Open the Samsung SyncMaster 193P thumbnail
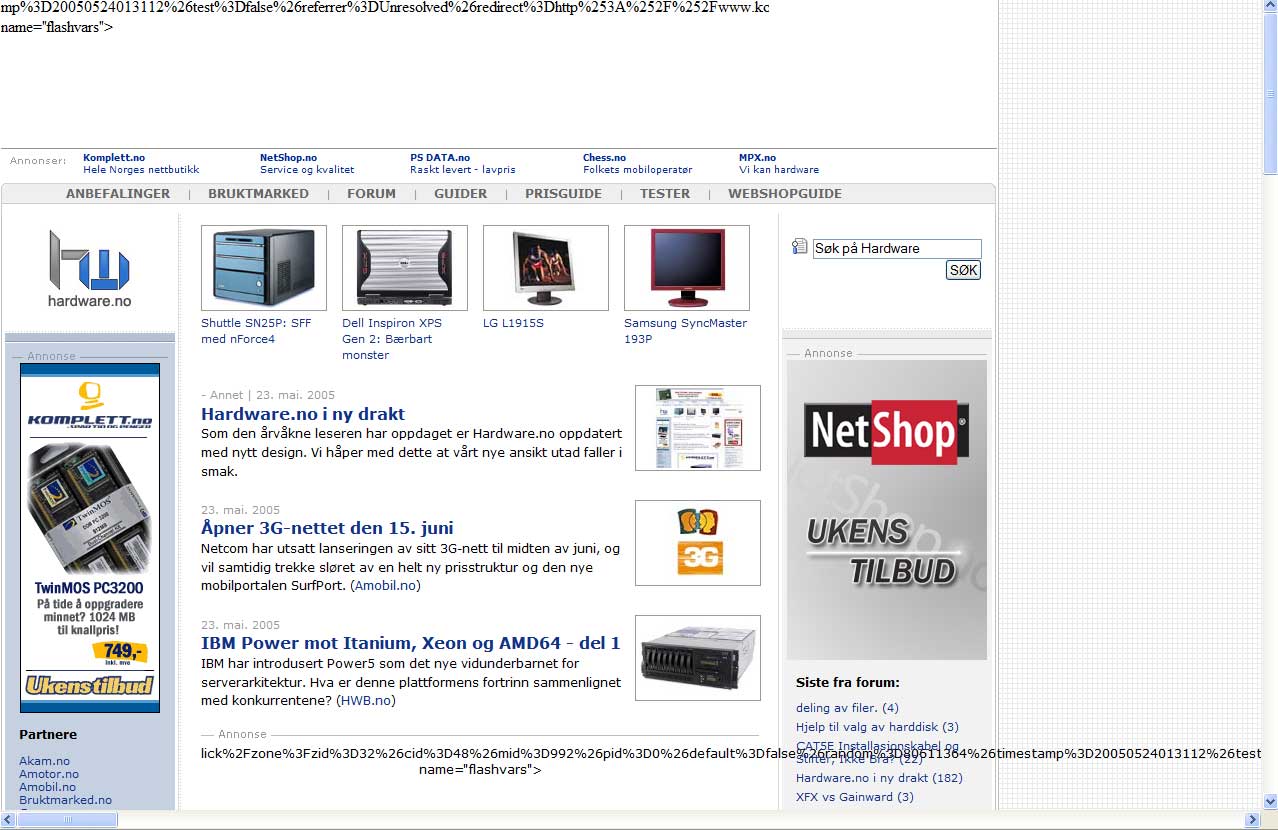 point(687,268)
